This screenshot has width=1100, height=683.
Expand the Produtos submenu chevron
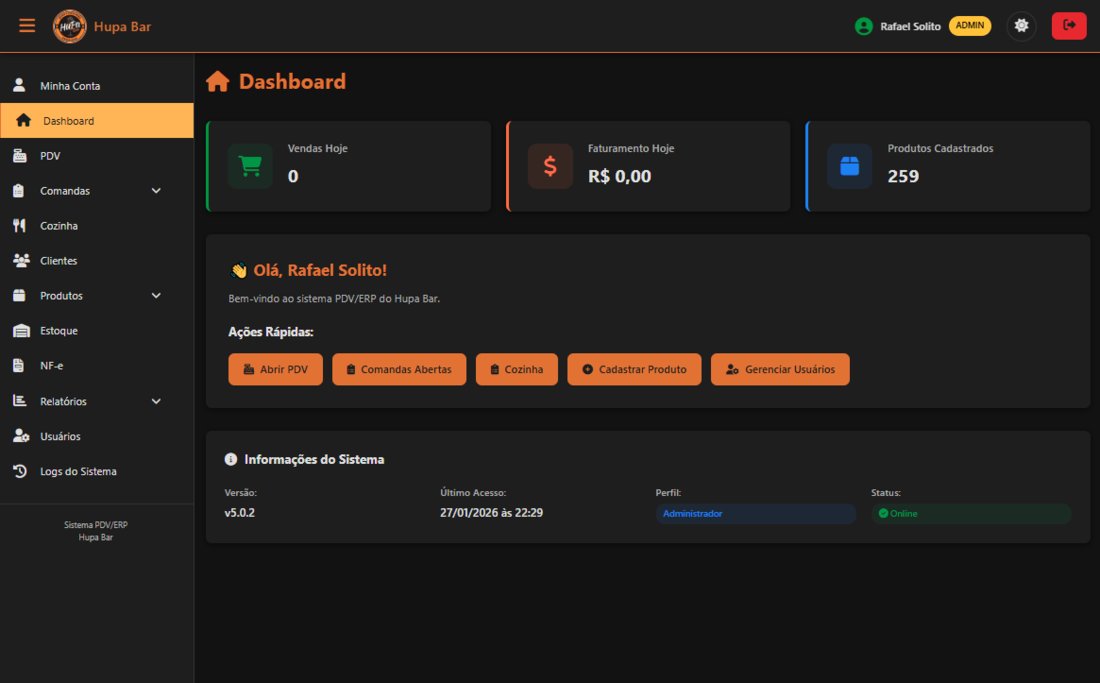tap(156, 296)
